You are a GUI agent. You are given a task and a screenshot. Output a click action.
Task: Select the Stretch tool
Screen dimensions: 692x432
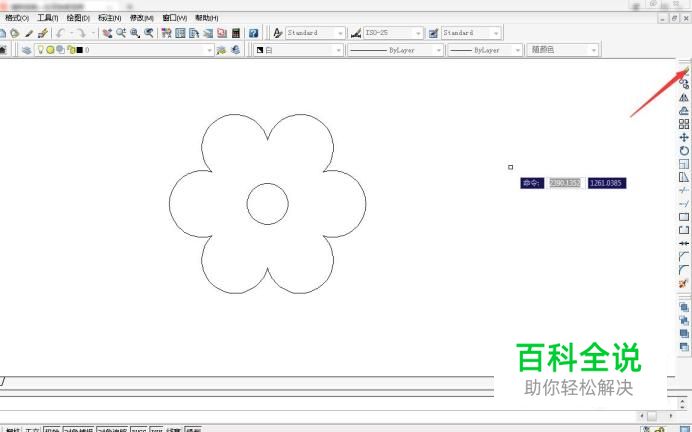click(684, 177)
